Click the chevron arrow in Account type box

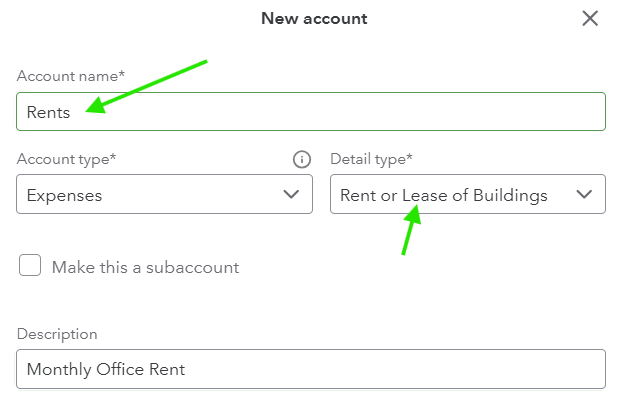tap(291, 195)
